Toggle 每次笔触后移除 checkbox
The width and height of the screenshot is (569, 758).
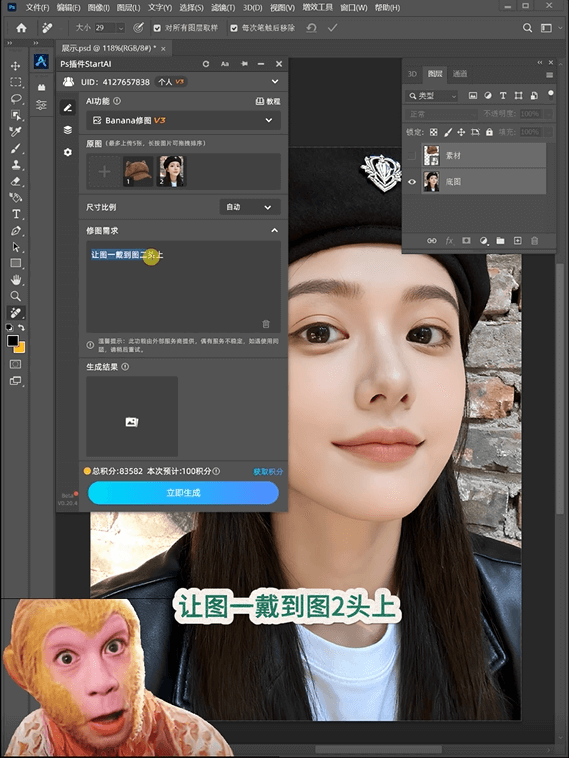pos(234,28)
